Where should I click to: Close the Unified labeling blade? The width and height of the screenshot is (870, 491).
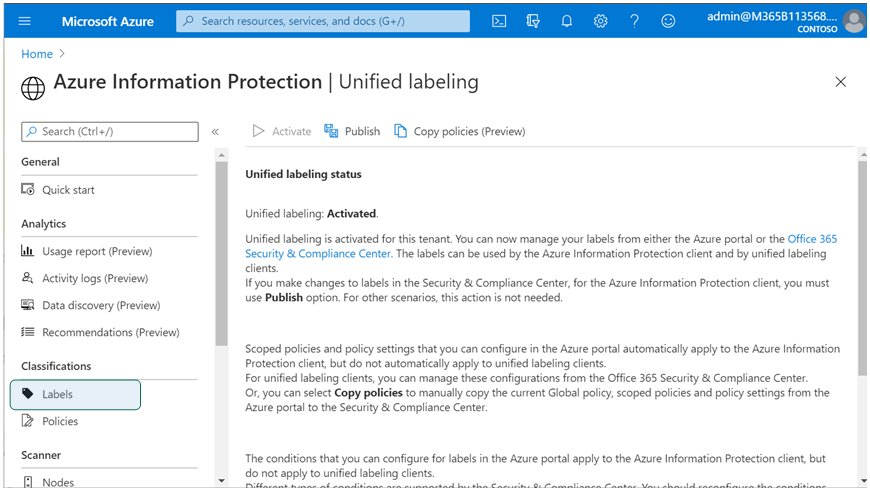pyautogui.click(x=841, y=82)
